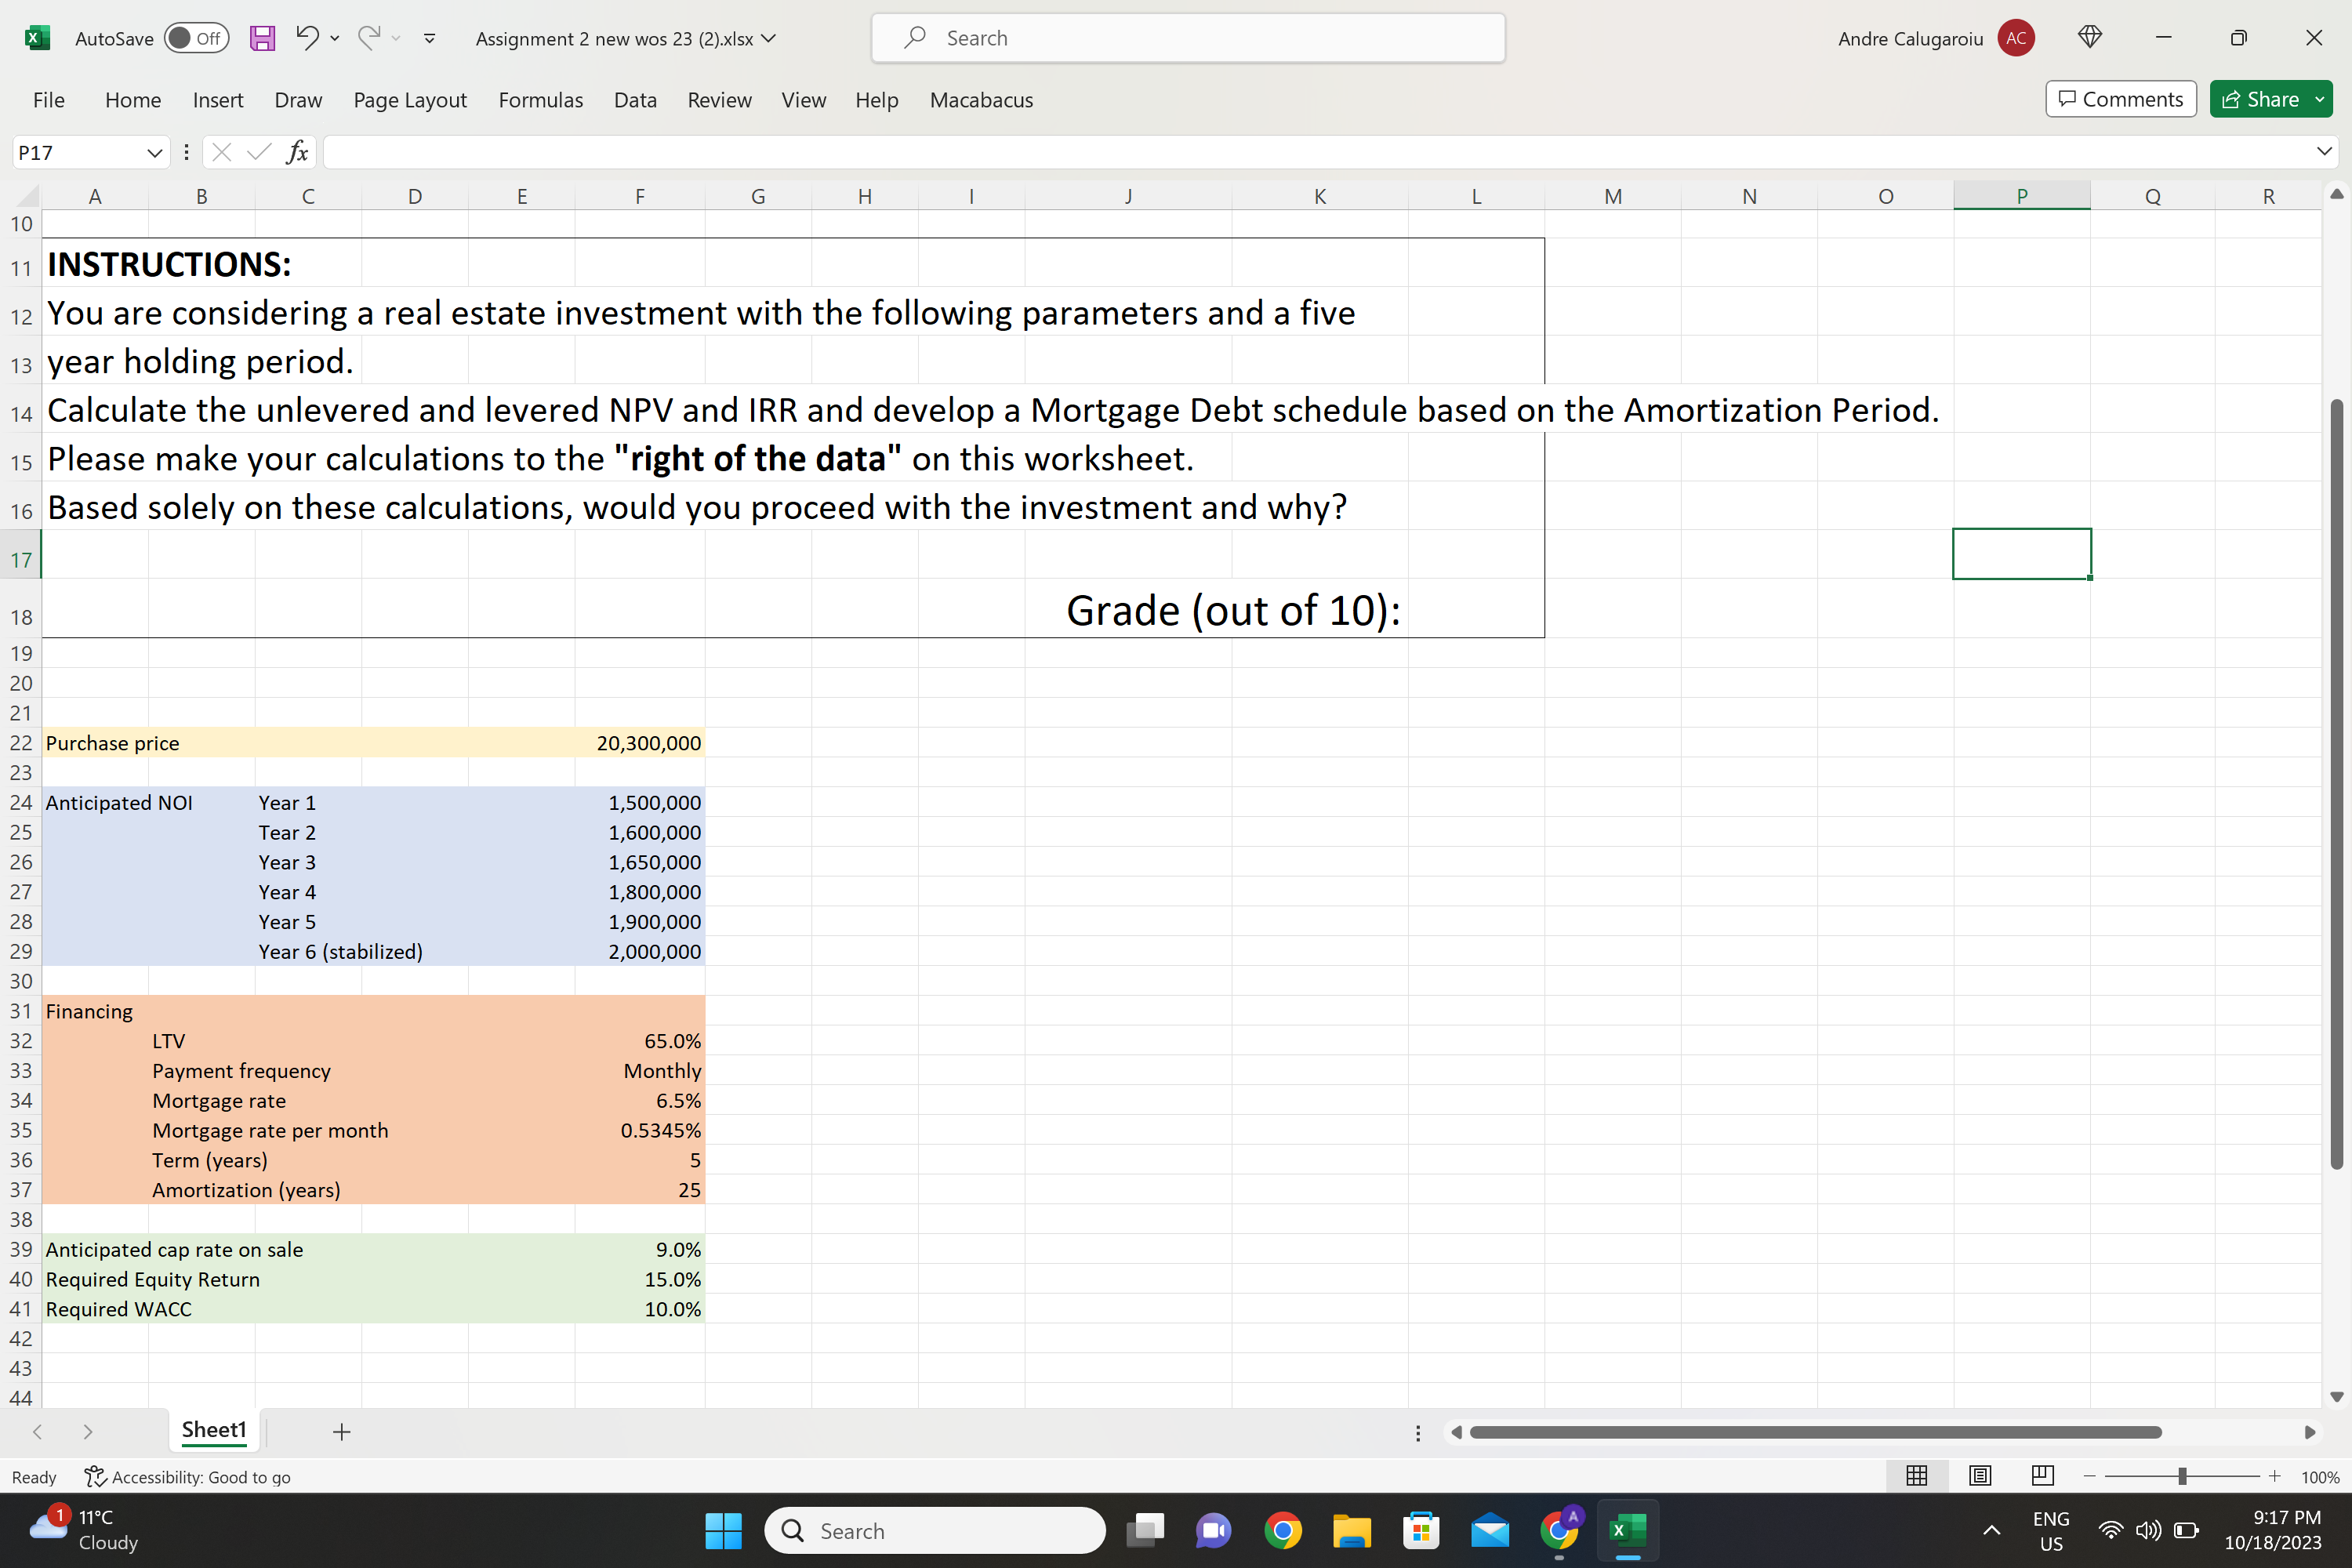Open the Macabacus menu
Screen dimensions: 2352x1568
click(981, 100)
